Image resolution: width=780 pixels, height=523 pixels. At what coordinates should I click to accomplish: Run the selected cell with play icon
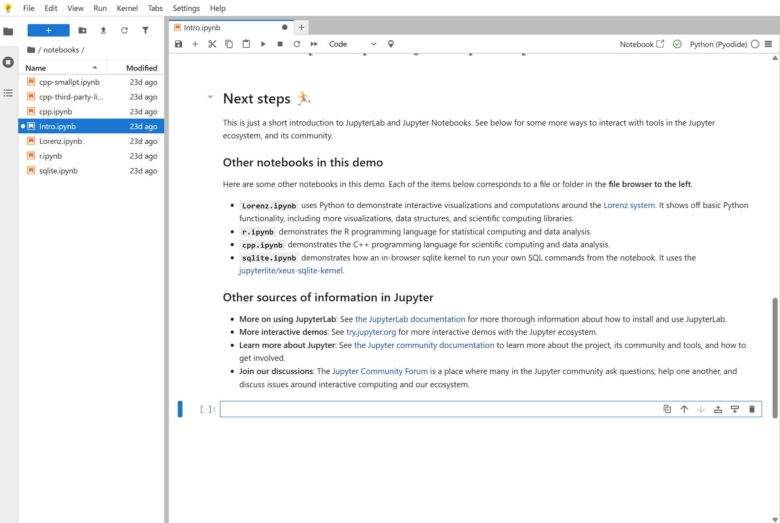click(x=263, y=44)
